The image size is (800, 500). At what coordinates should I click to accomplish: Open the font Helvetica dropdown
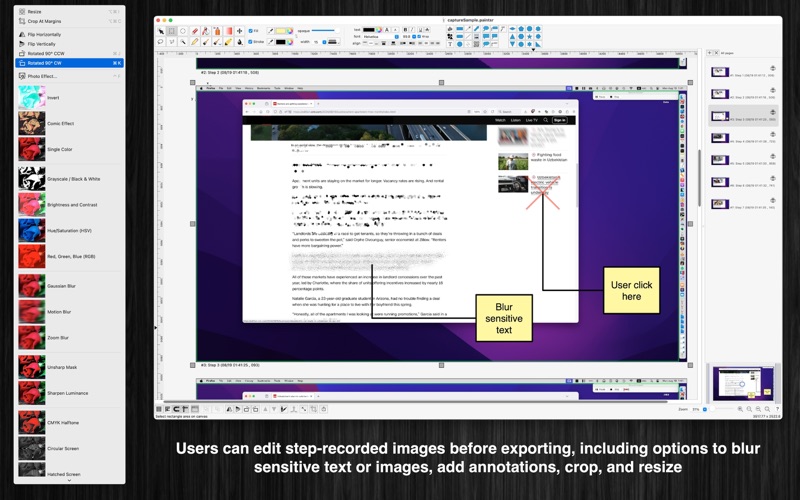381,37
